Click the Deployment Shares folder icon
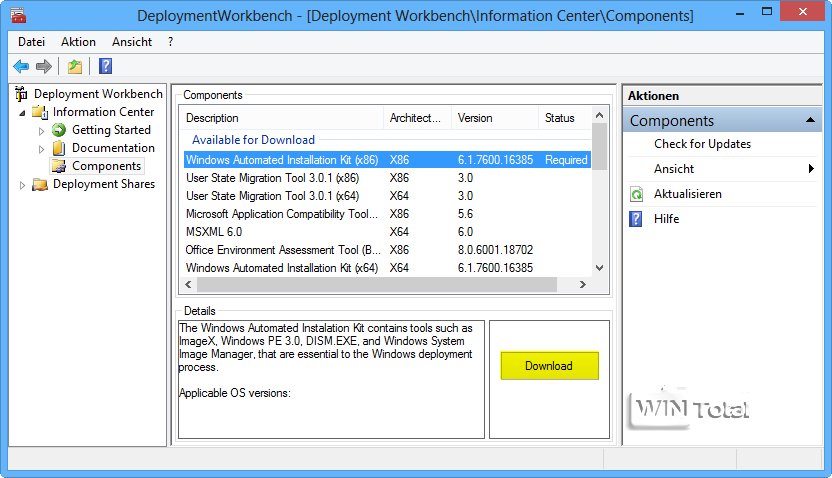Viewport: 832px width, 478px height. click(40, 184)
